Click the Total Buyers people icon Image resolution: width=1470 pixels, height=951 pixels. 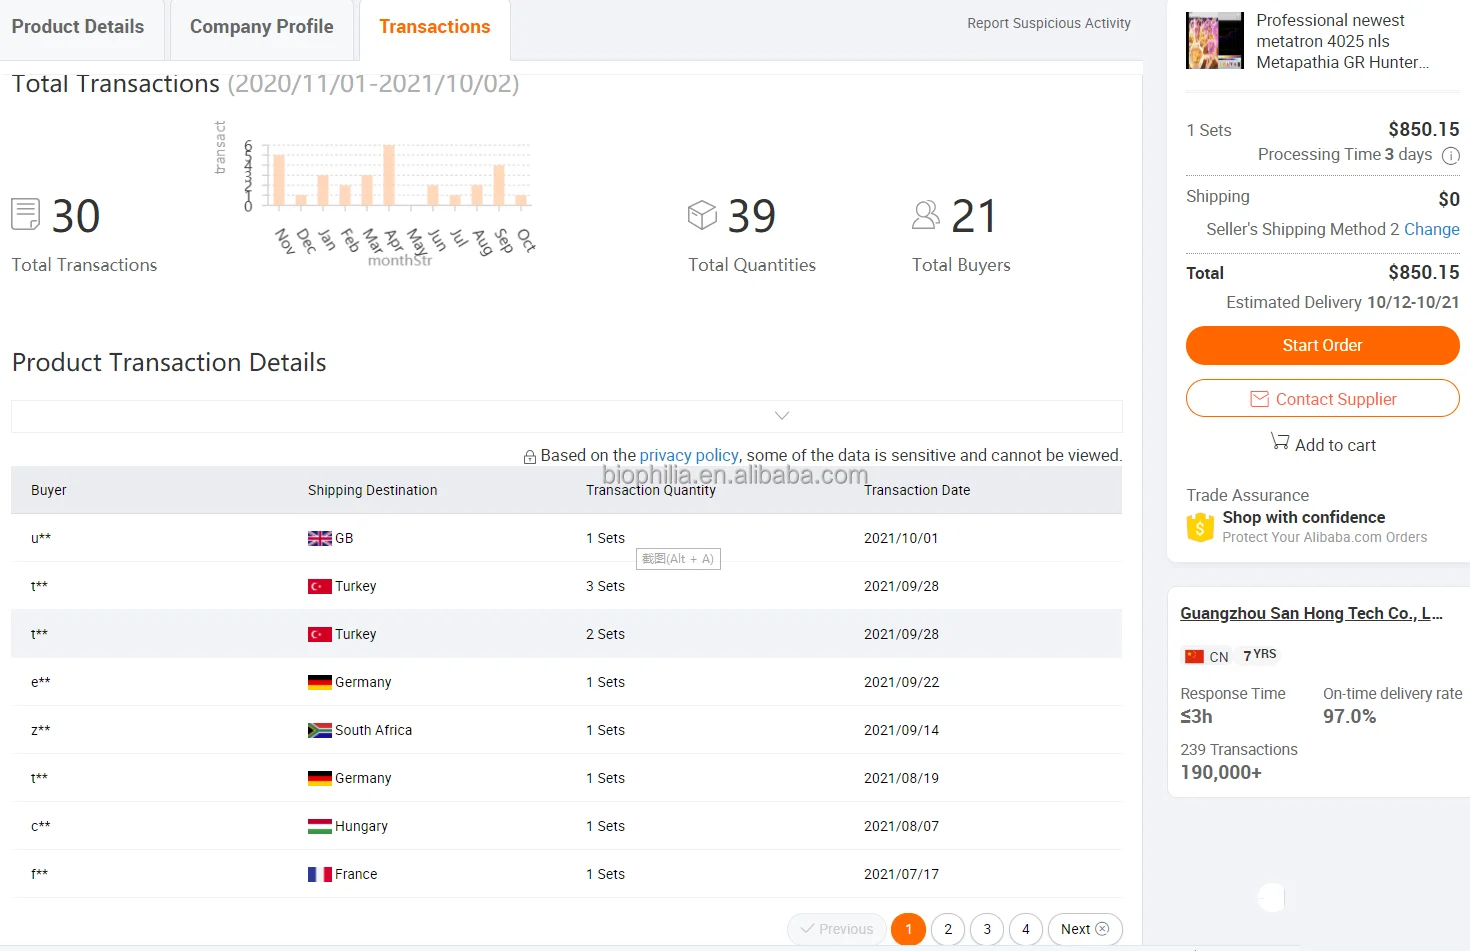926,215
